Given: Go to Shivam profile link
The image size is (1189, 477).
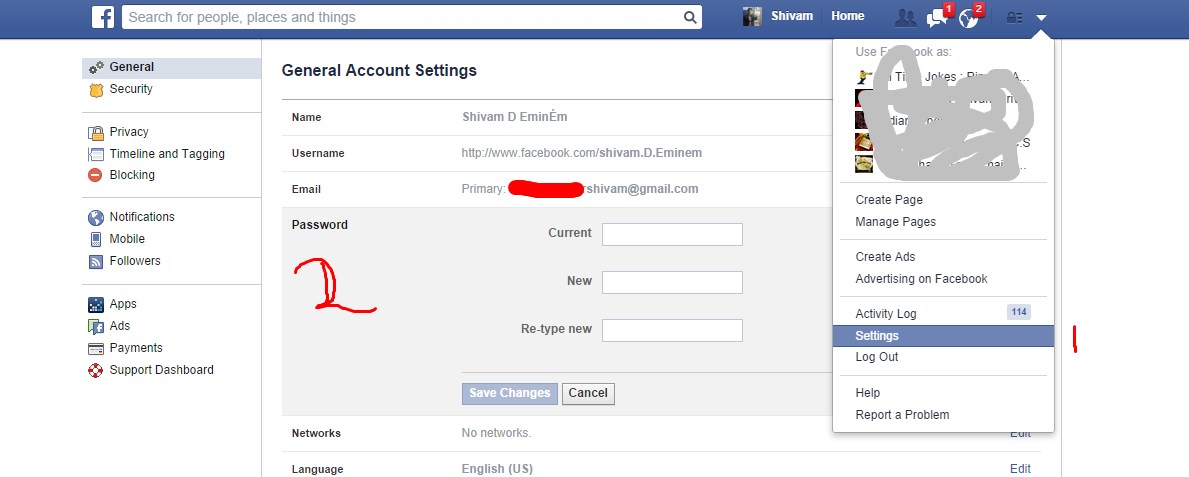Looking at the screenshot, I should [x=791, y=16].
